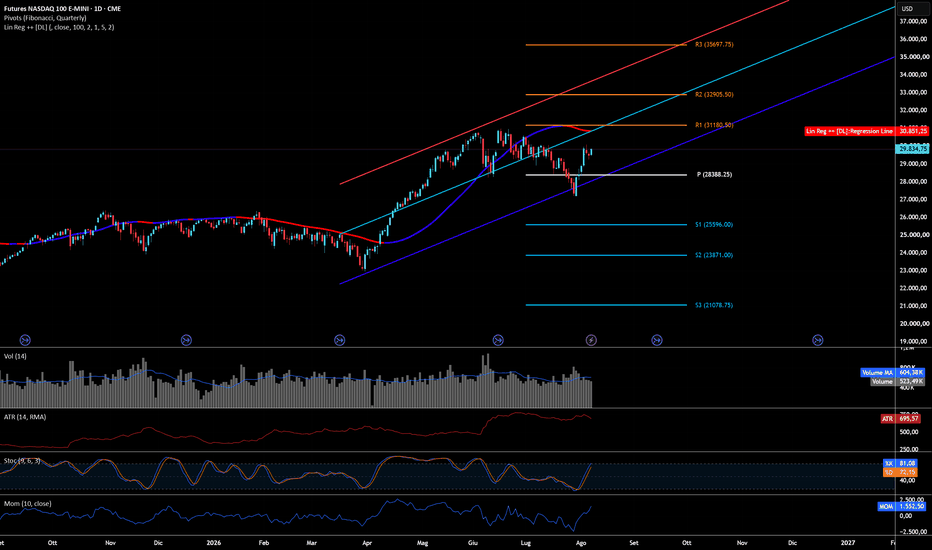Click the Giu label on time axis

click(473, 543)
